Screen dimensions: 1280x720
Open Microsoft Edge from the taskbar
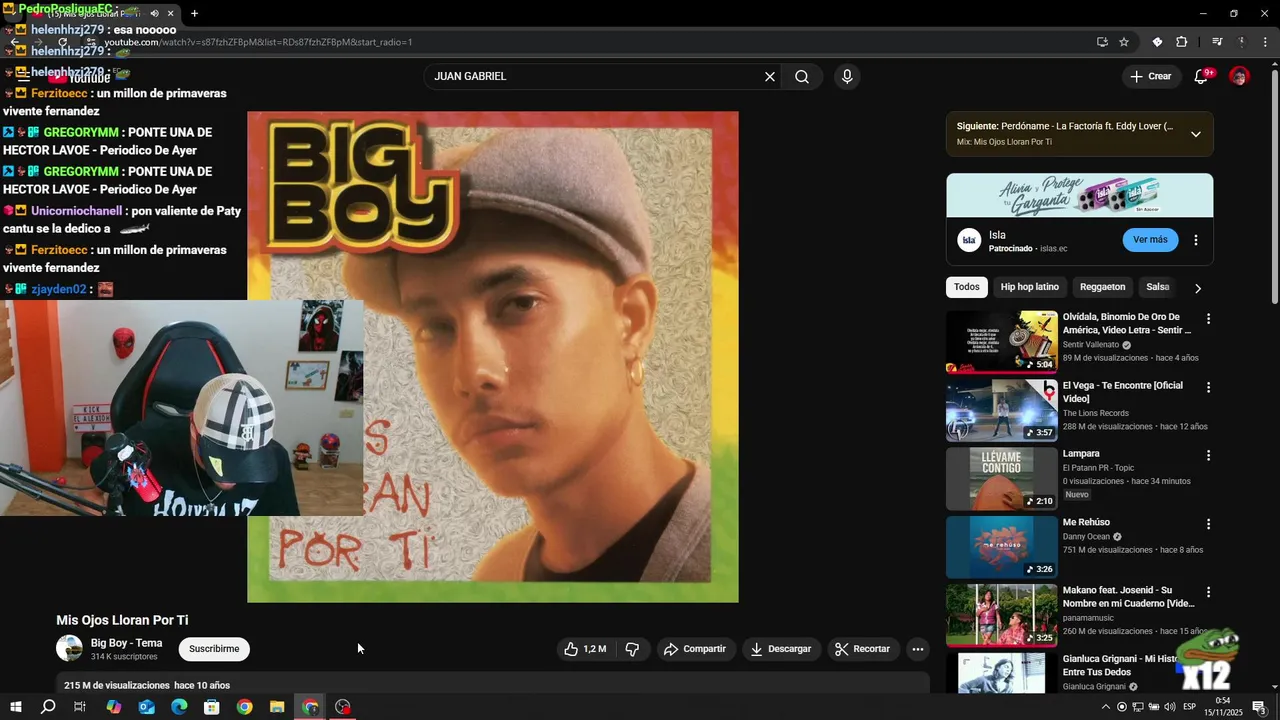coord(179,707)
